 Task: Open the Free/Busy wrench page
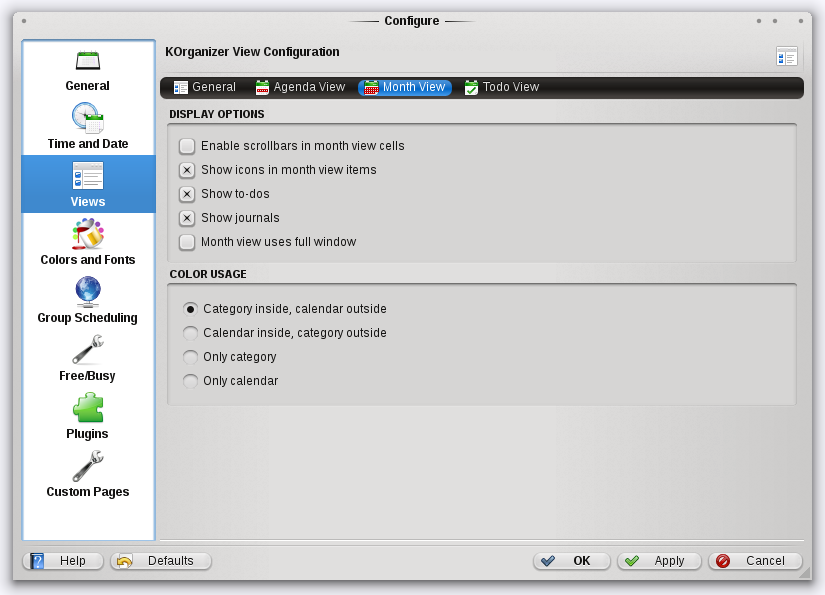click(x=88, y=358)
